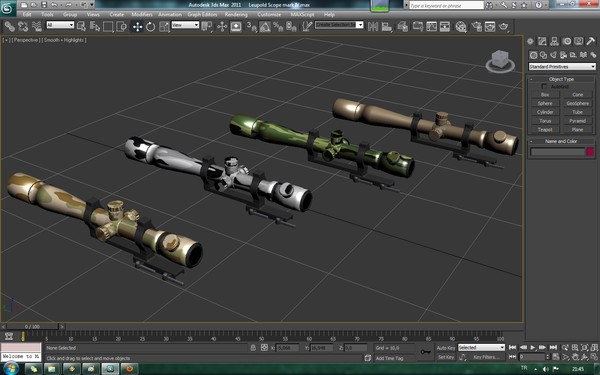The height and width of the screenshot is (375, 600).
Task: Open selection filter All dropdown
Action: tap(60, 25)
